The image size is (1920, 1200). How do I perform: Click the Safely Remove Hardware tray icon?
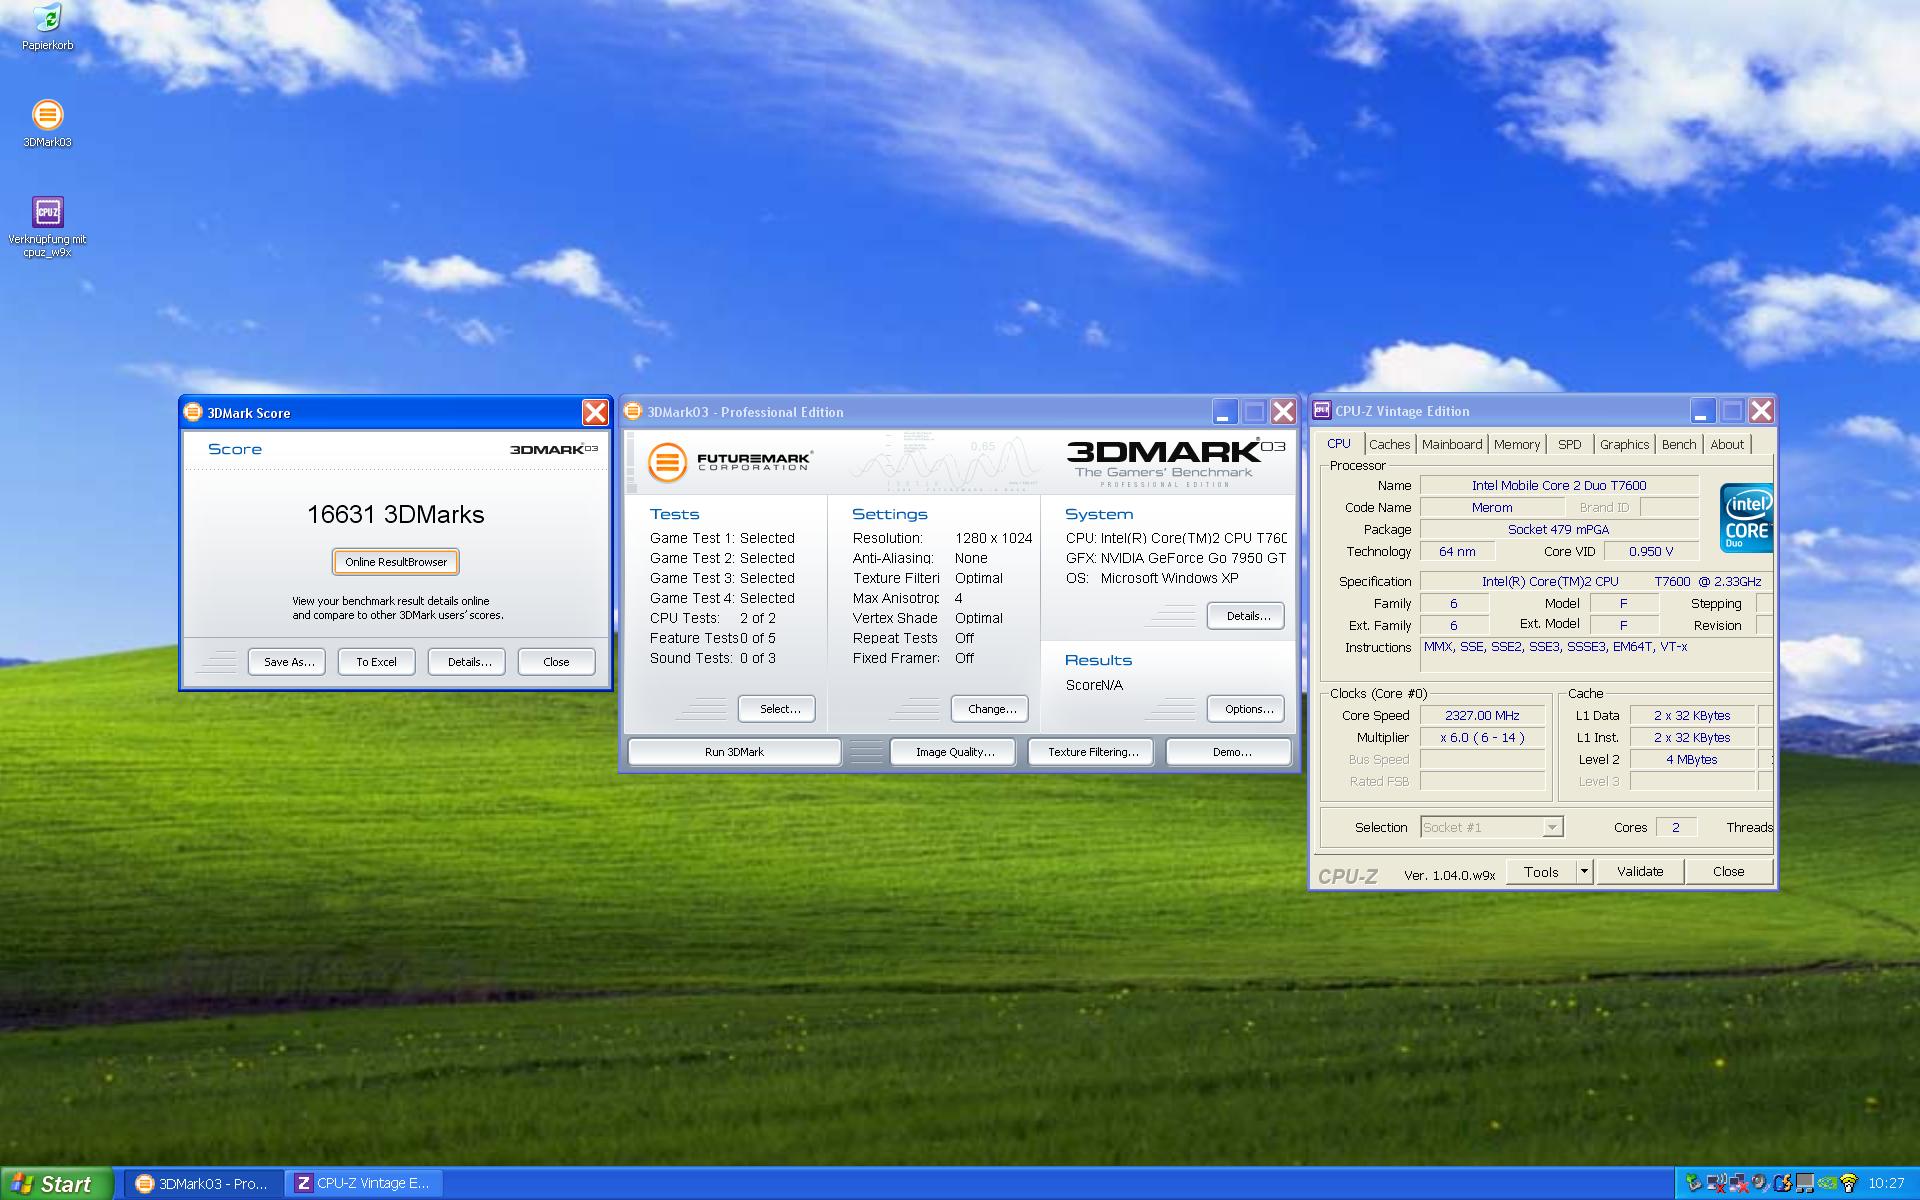pos(1693,1183)
